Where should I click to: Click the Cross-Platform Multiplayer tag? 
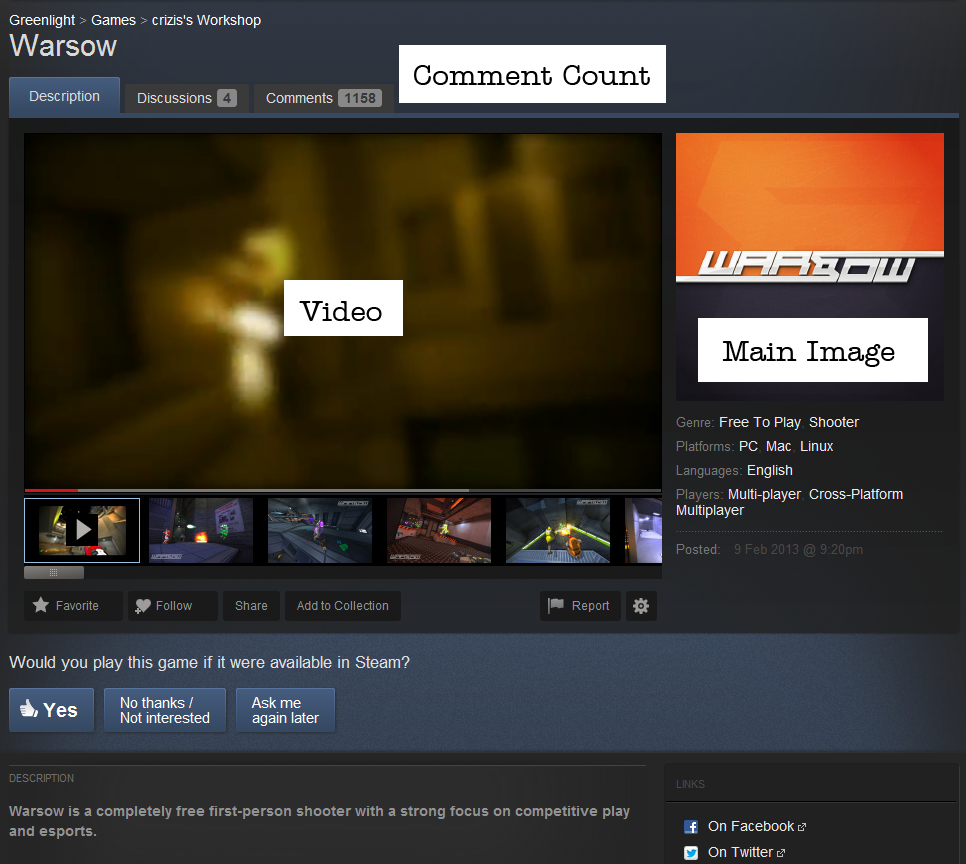[789, 502]
